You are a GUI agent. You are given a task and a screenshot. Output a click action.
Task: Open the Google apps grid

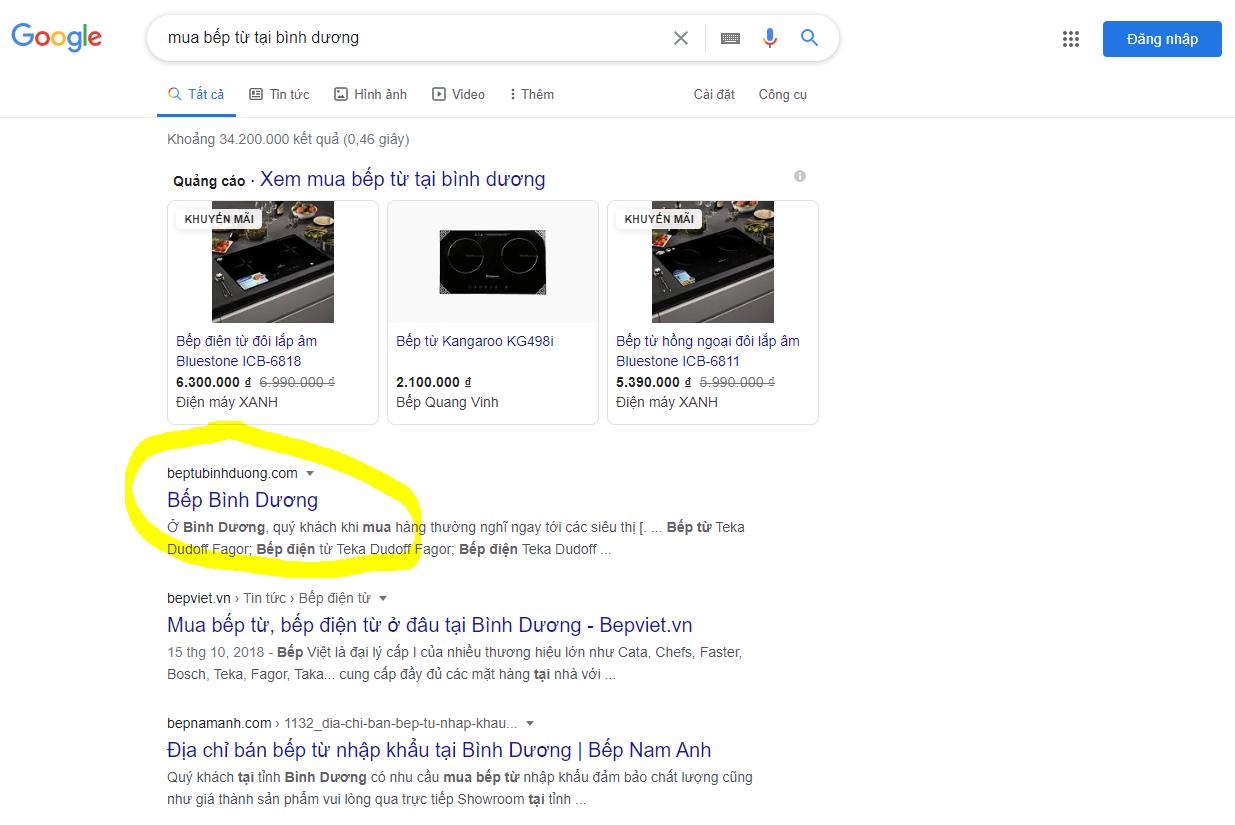[x=1071, y=39]
